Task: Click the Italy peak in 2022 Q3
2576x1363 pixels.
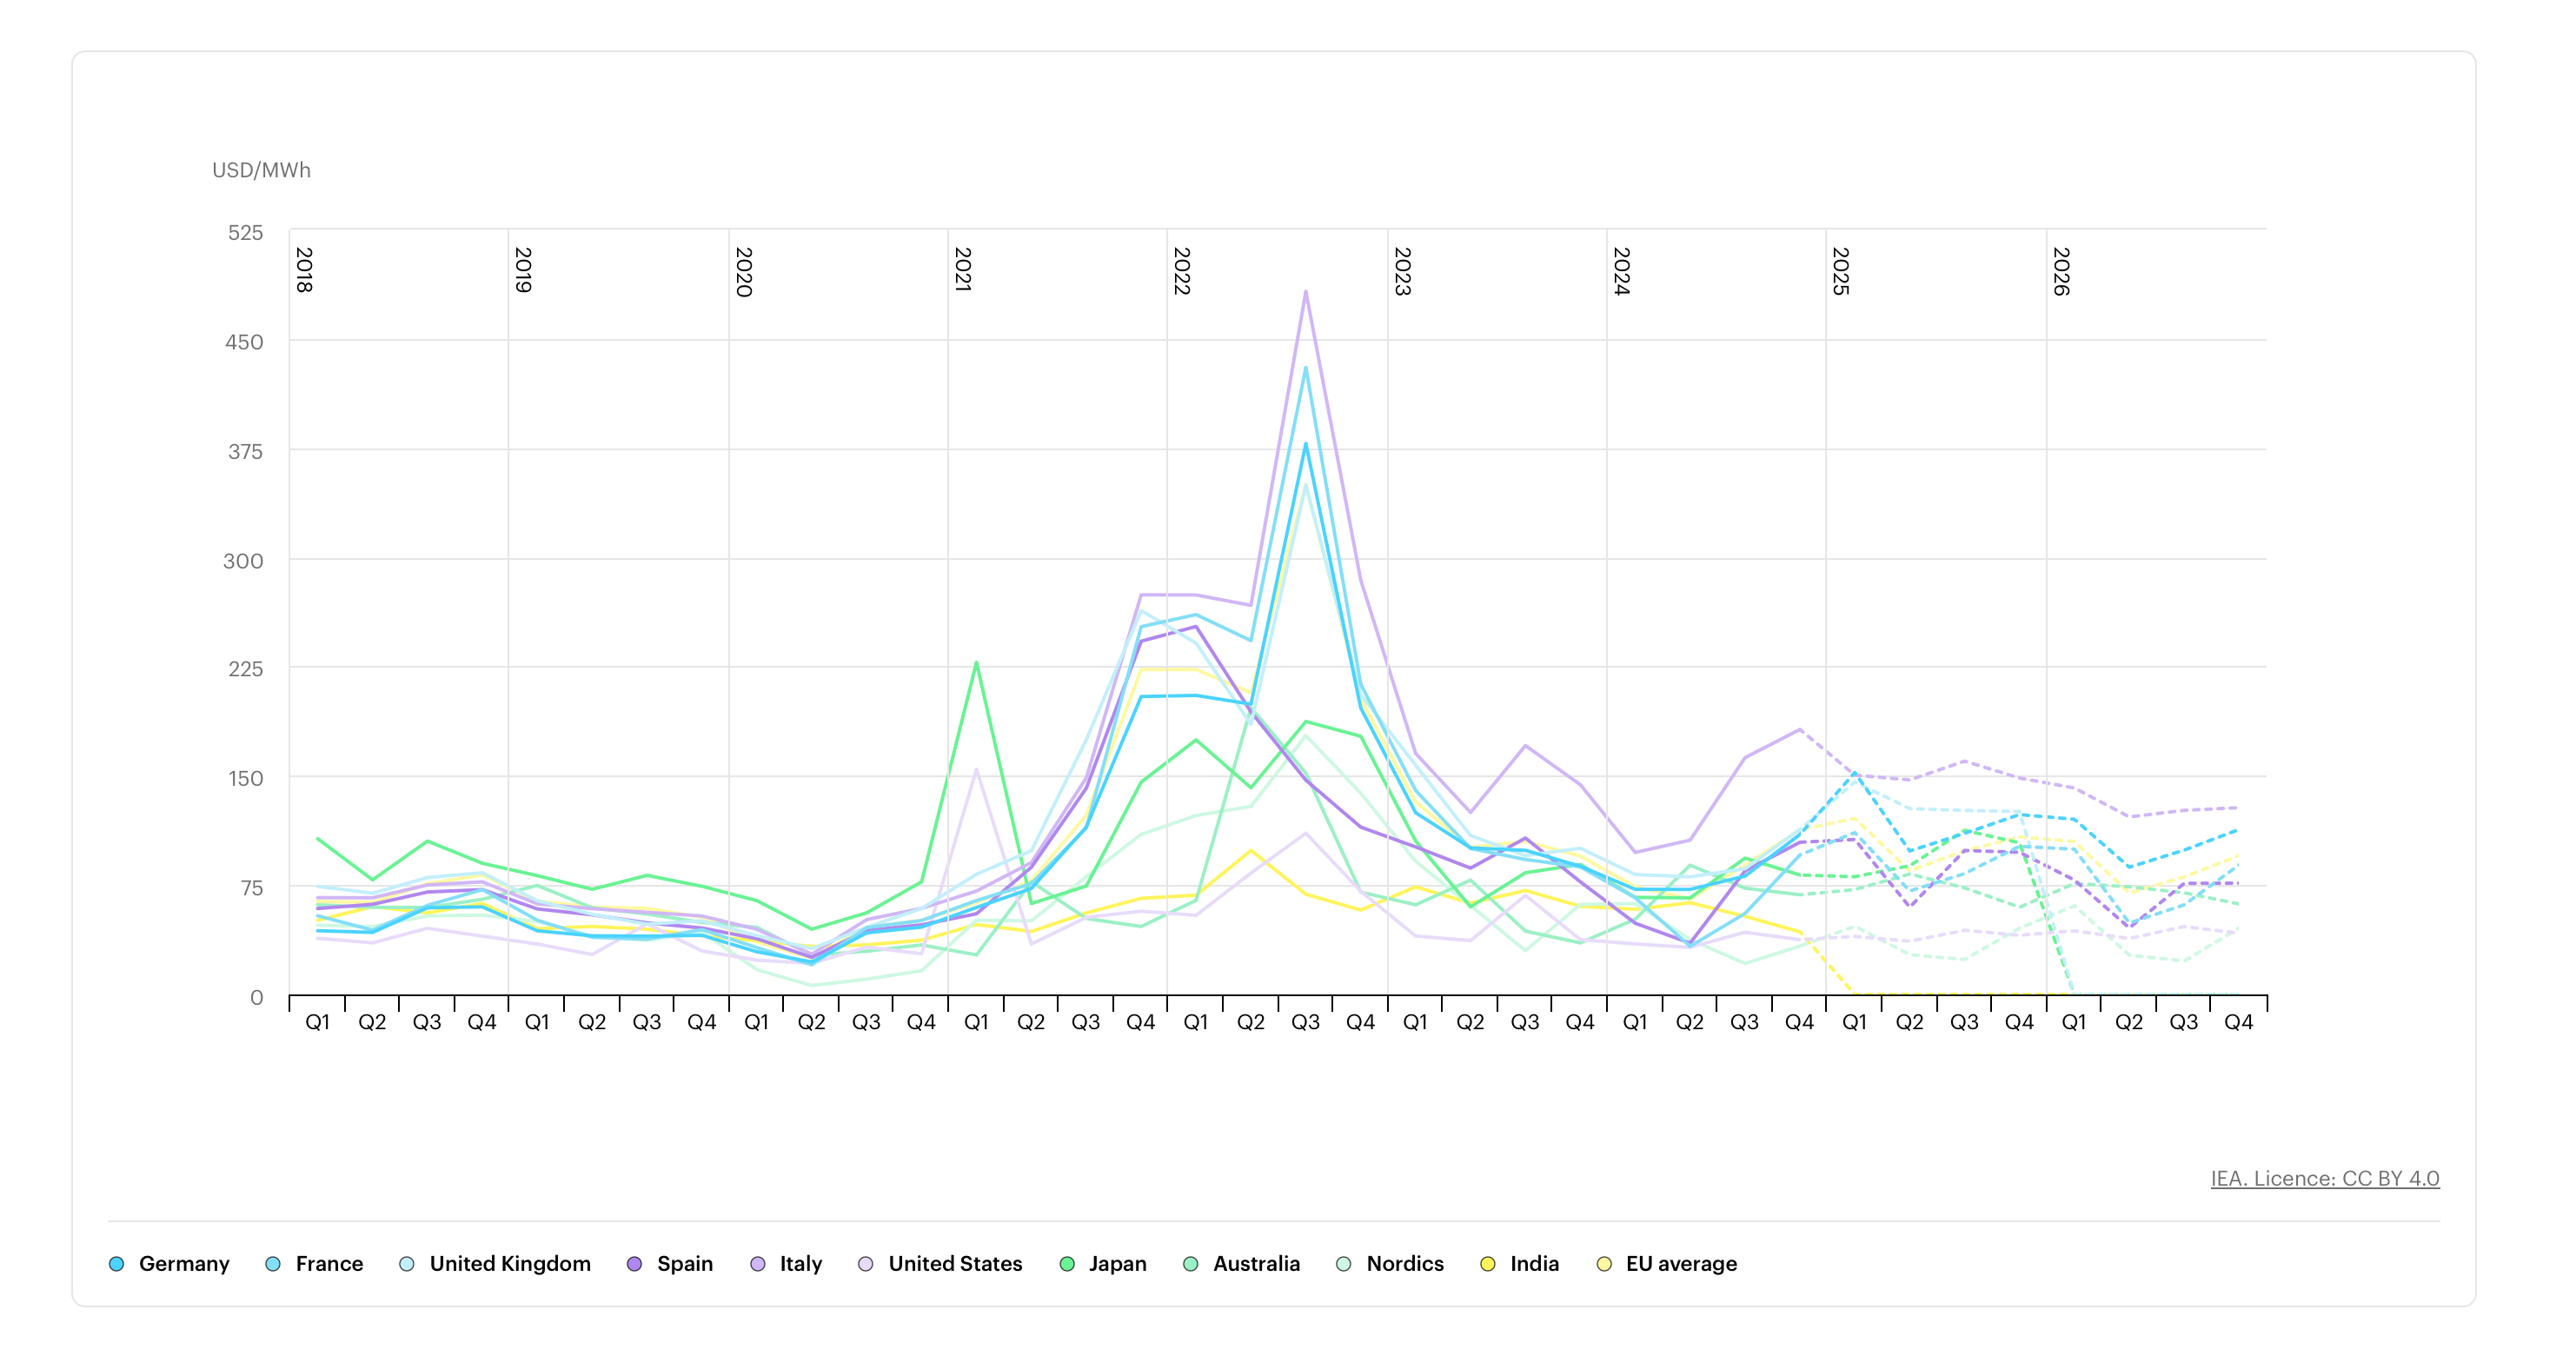Action: (x=1305, y=292)
